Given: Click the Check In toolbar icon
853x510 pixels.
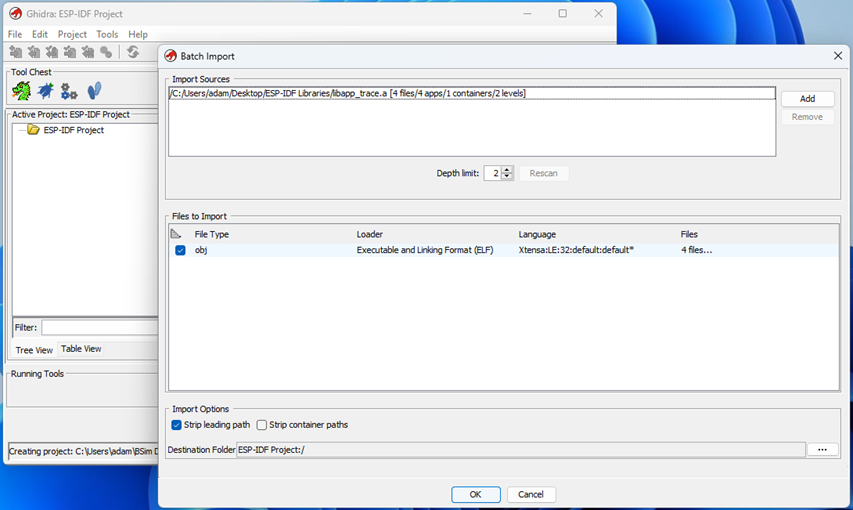Looking at the screenshot, I should (x=70, y=52).
